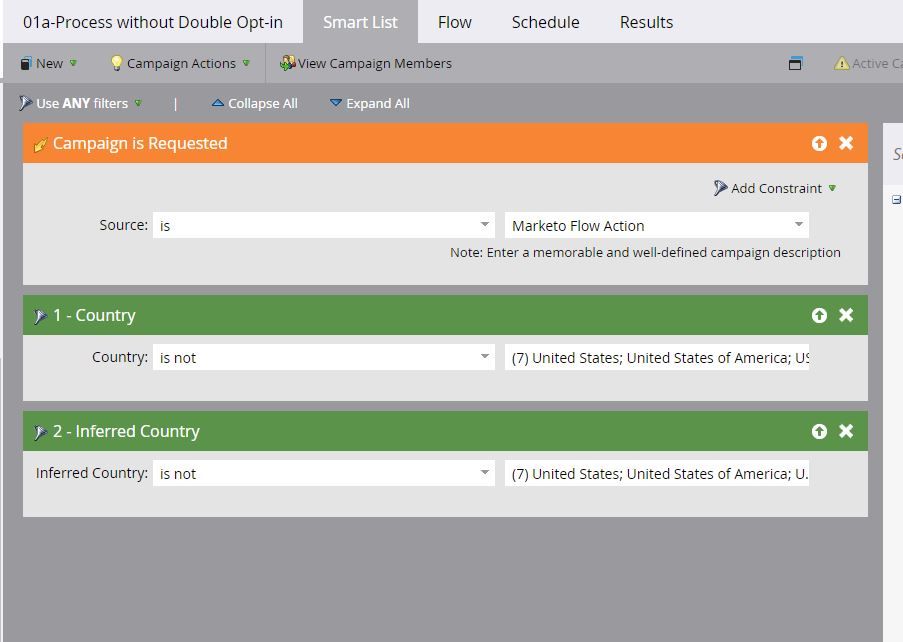Delete the 1 - Country filter
This screenshot has width=903, height=642.
pos(846,315)
